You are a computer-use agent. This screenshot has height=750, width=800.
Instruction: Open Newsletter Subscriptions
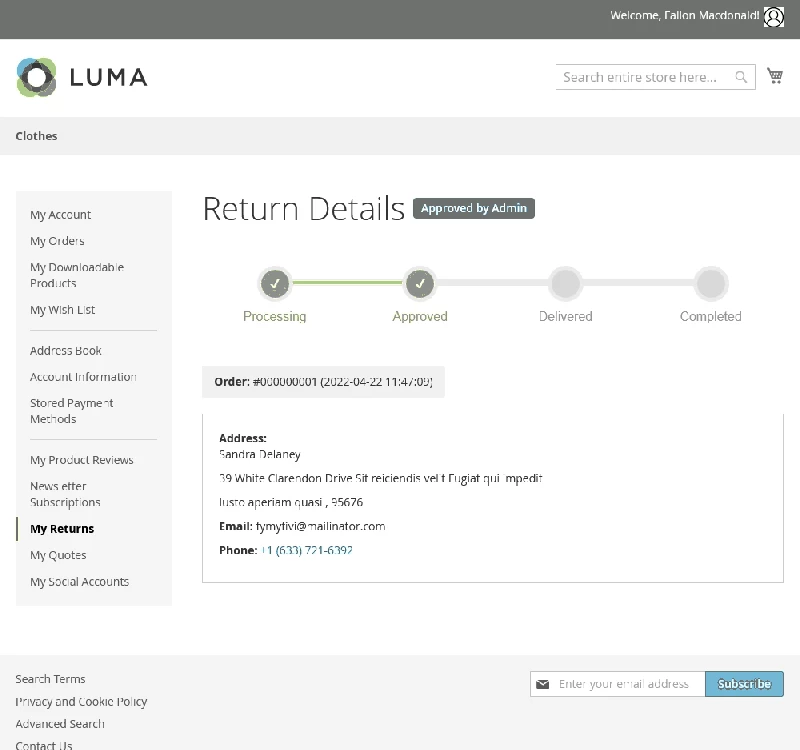(x=65, y=494)
